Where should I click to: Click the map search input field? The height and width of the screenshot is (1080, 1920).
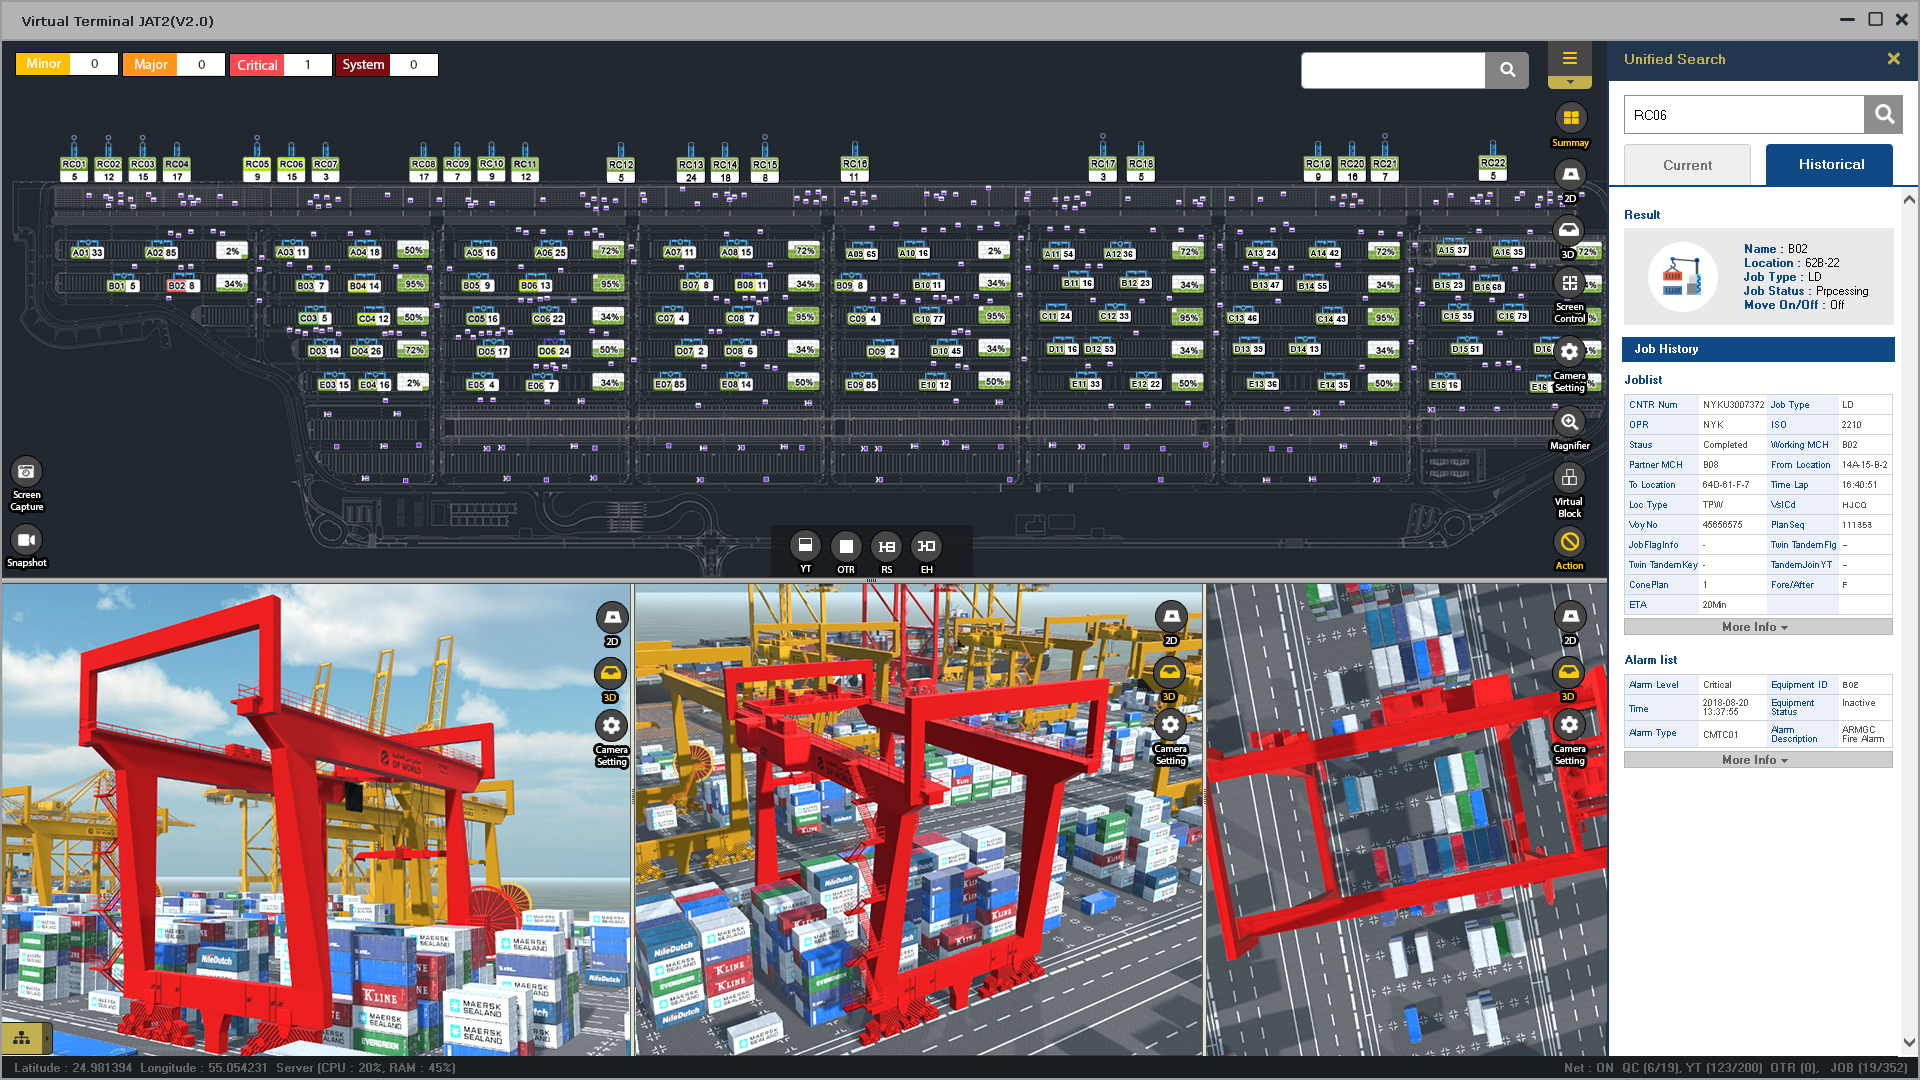coord(1392,70)
